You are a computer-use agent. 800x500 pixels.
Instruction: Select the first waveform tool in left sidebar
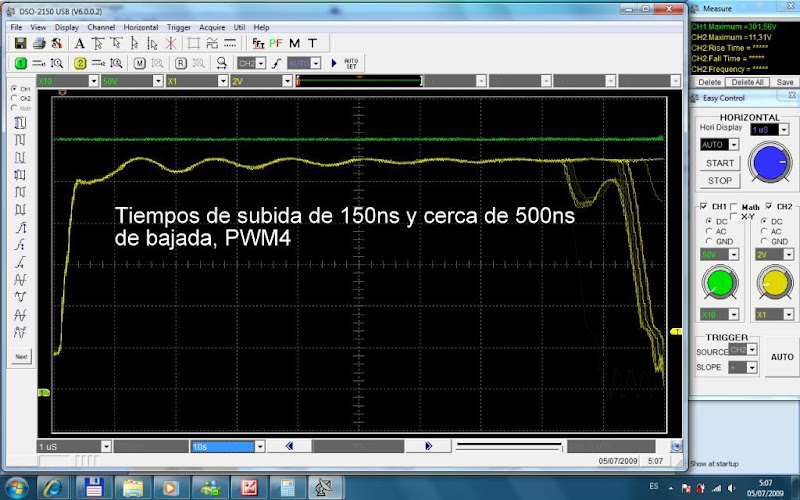pyautogui.click(x=20, y=123)
